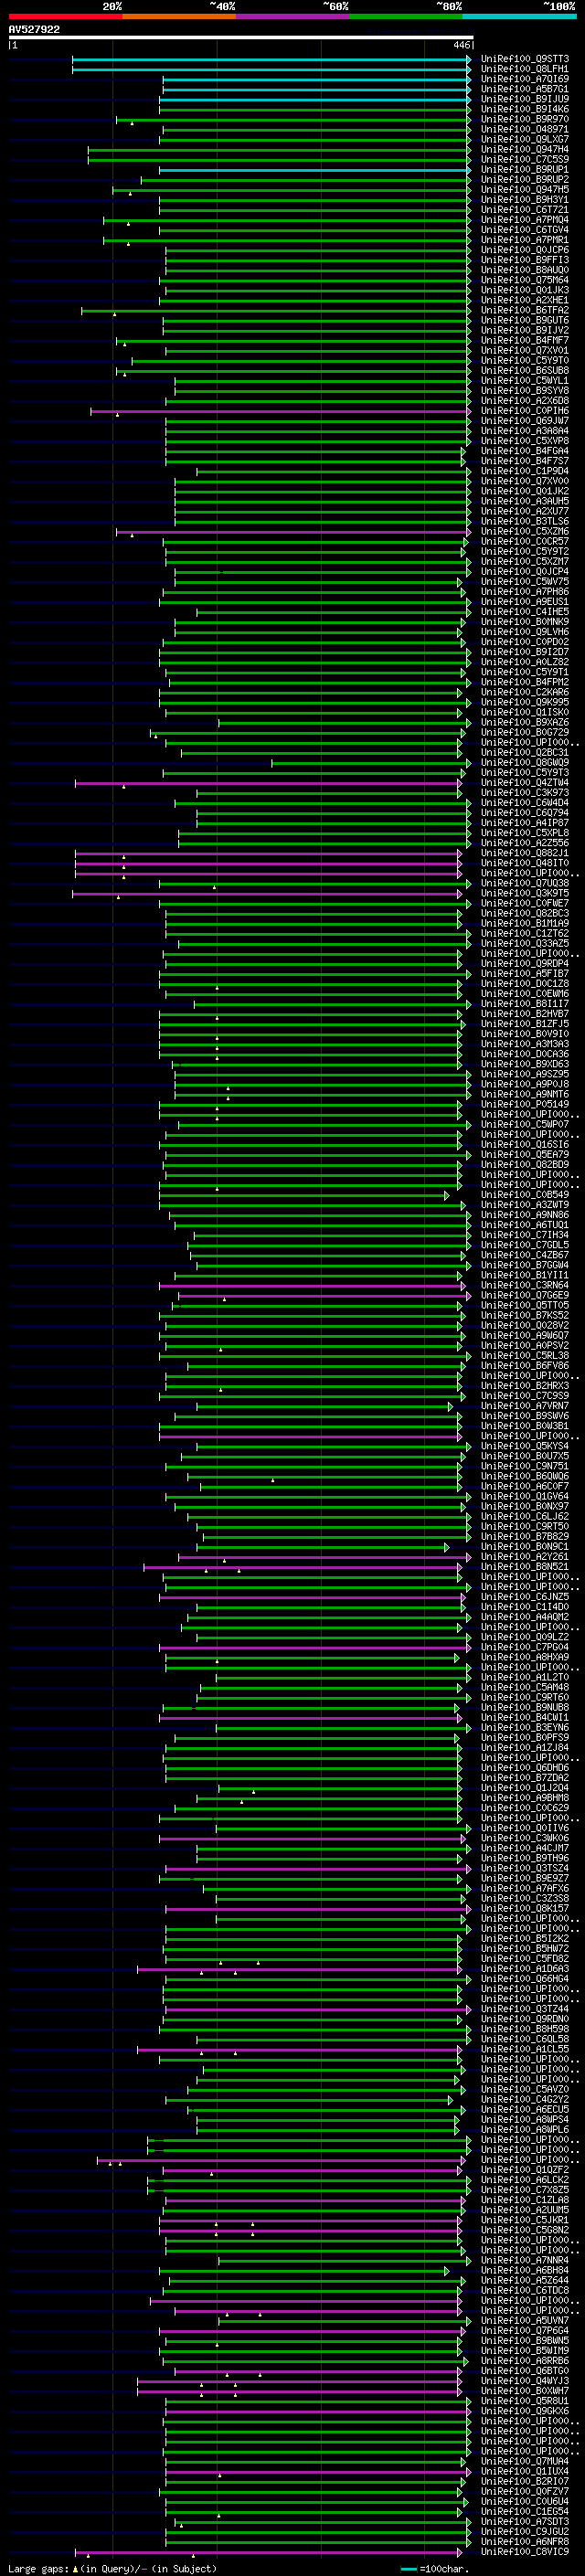Image resolution: width=585 pixels, height=2576 pixels.
Task: Click the =100char. scale legend text
Action: coord(445,2568)
